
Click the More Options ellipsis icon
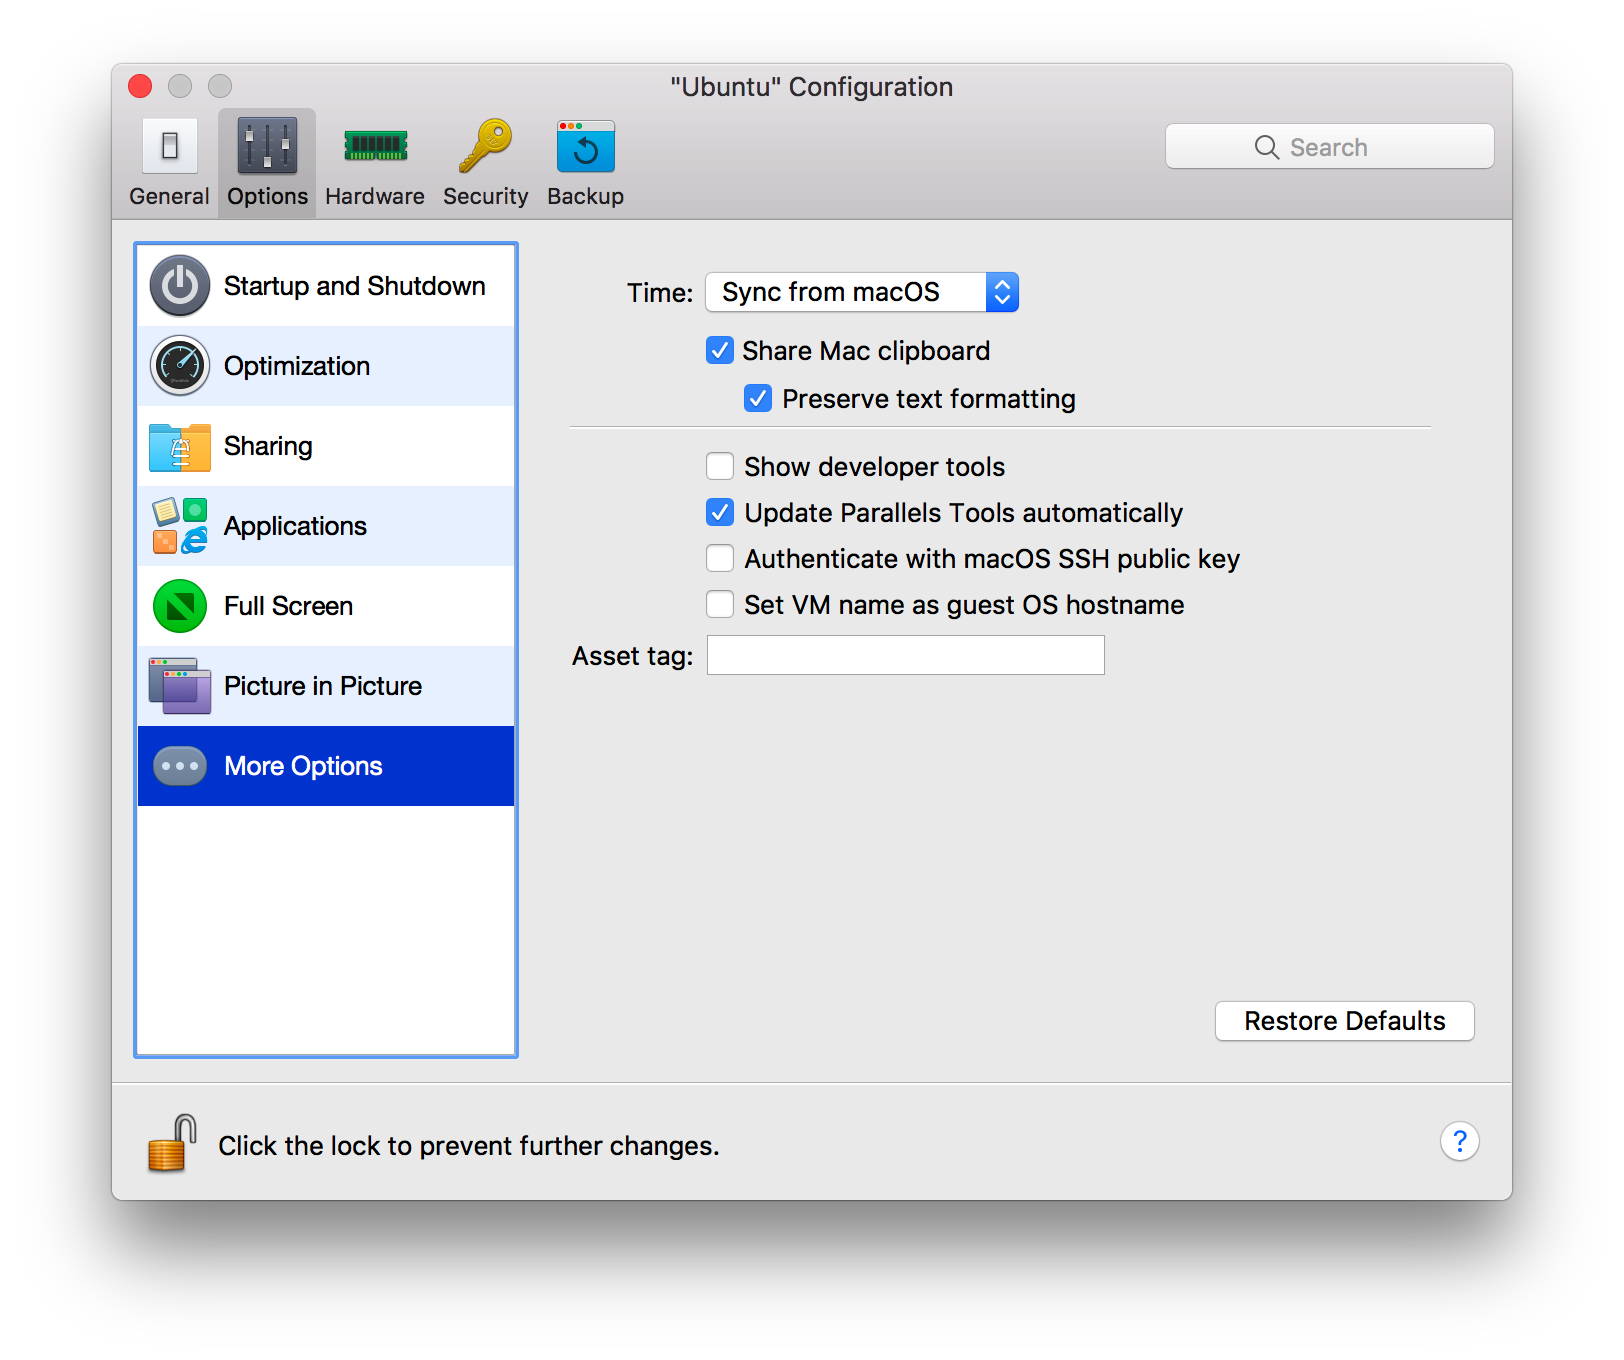click(180, 766)
